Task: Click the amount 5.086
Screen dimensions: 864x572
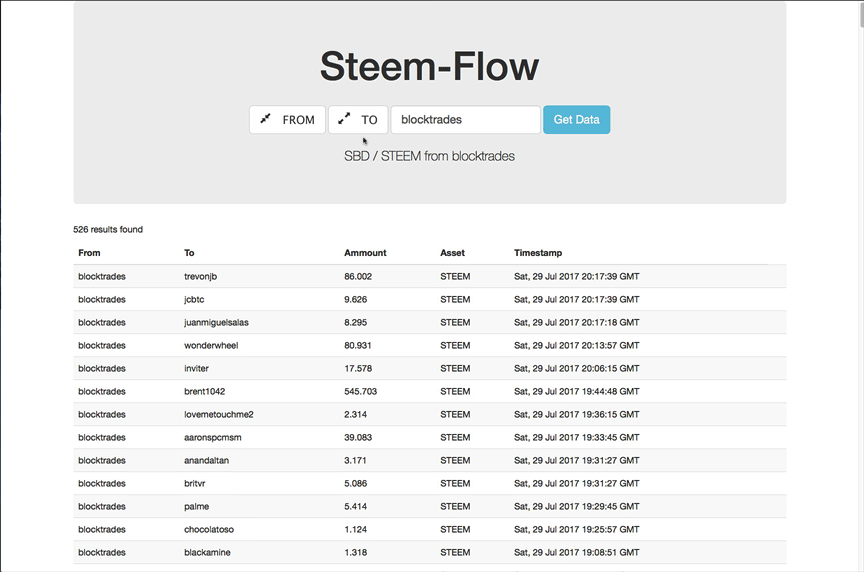Action: [x=355, y=483]
